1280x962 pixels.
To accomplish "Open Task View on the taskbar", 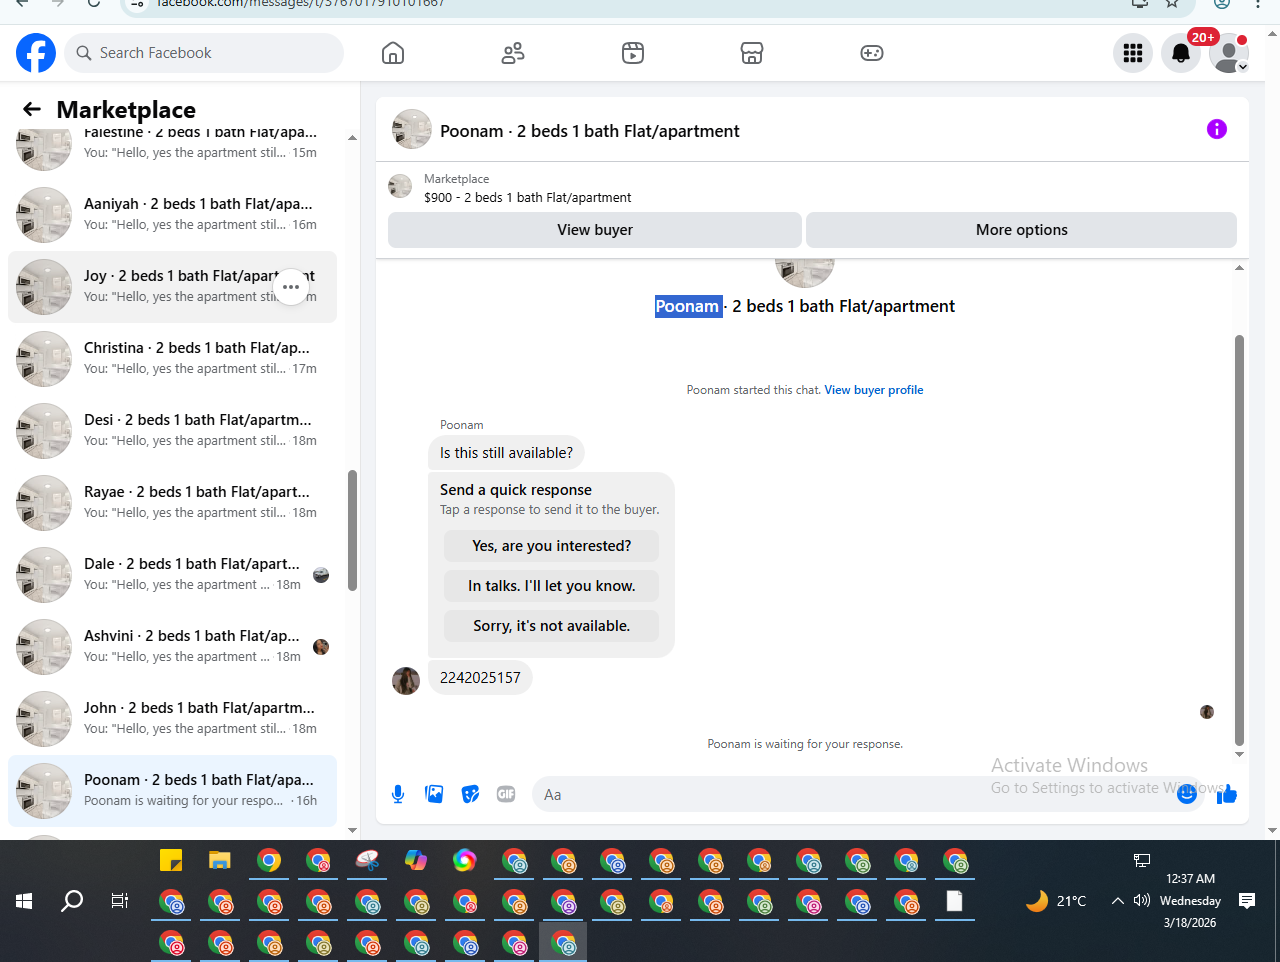I will coord(120,901).
